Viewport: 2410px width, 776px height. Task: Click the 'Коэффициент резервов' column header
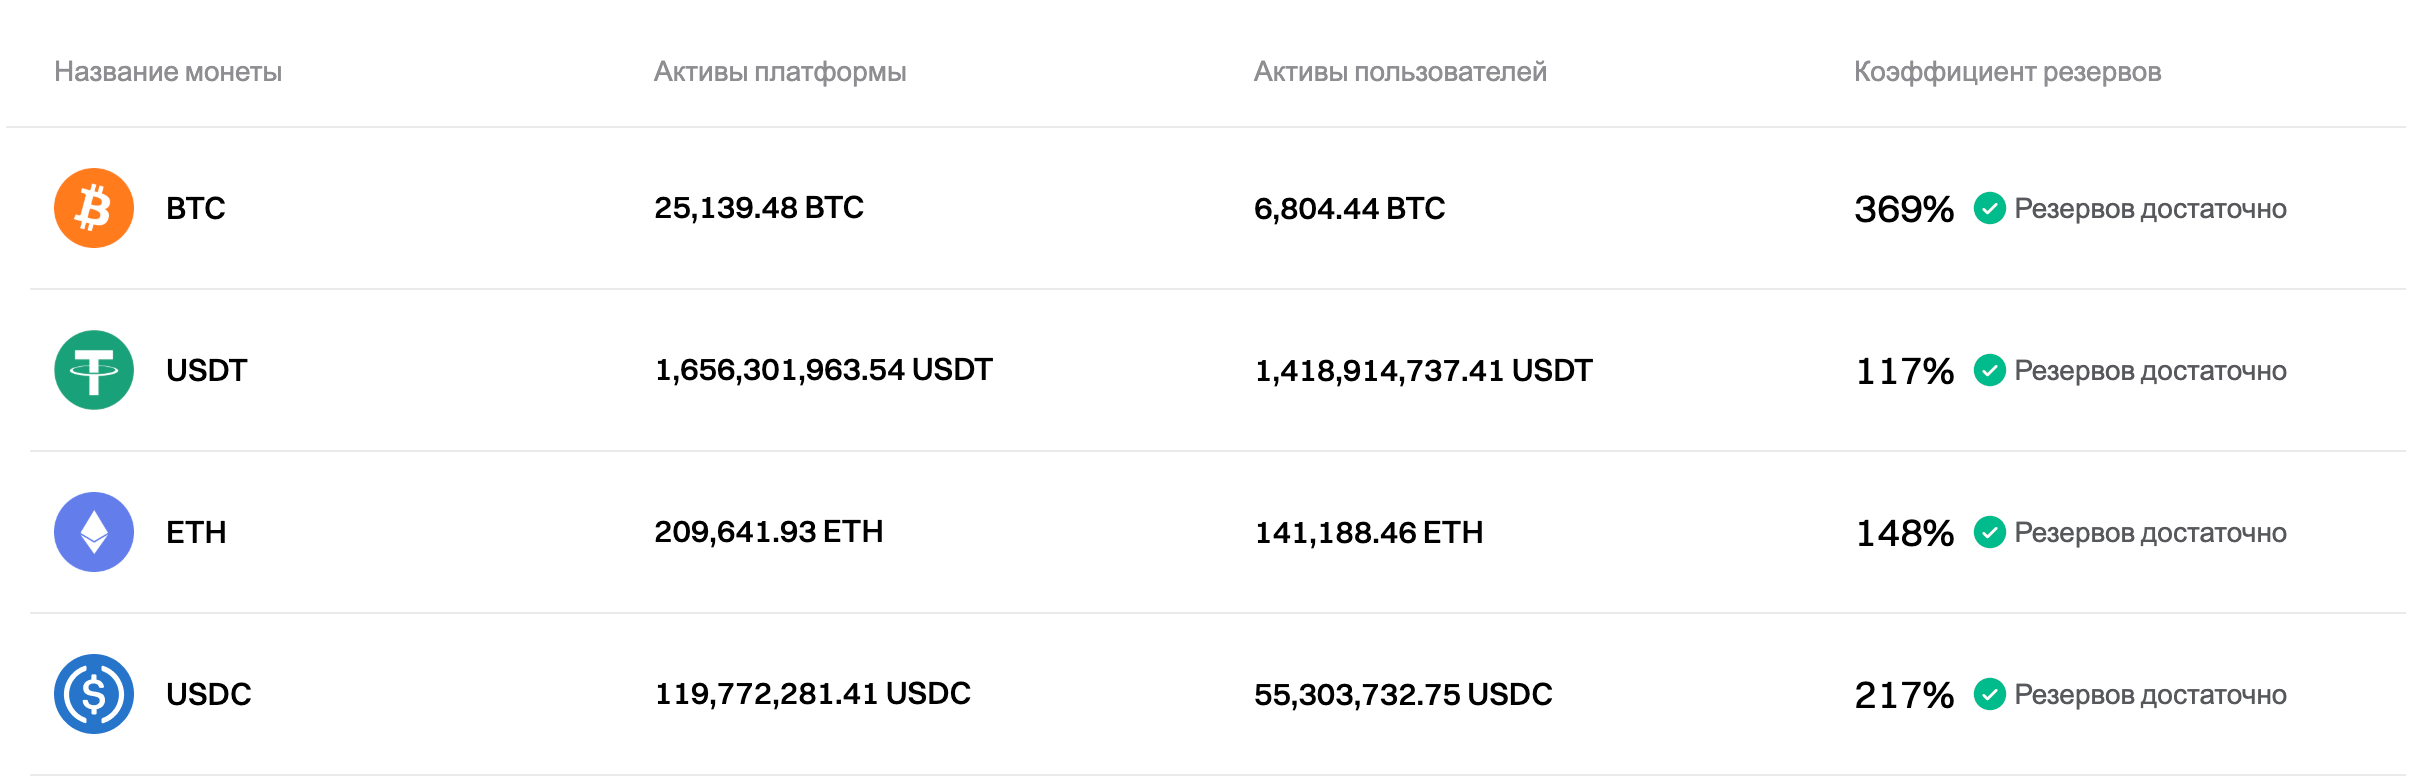2007,72
